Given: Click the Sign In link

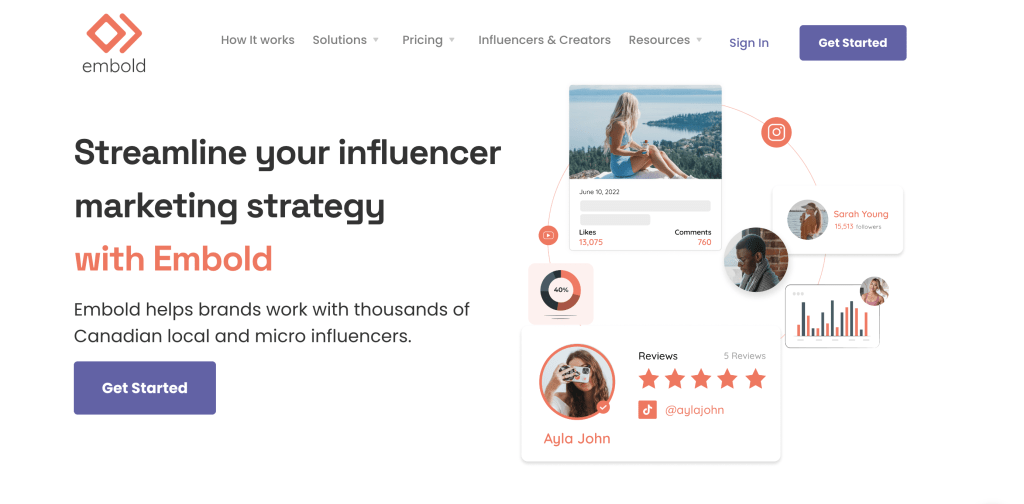Looking at the screenshot, I should (x=748, y=43).
